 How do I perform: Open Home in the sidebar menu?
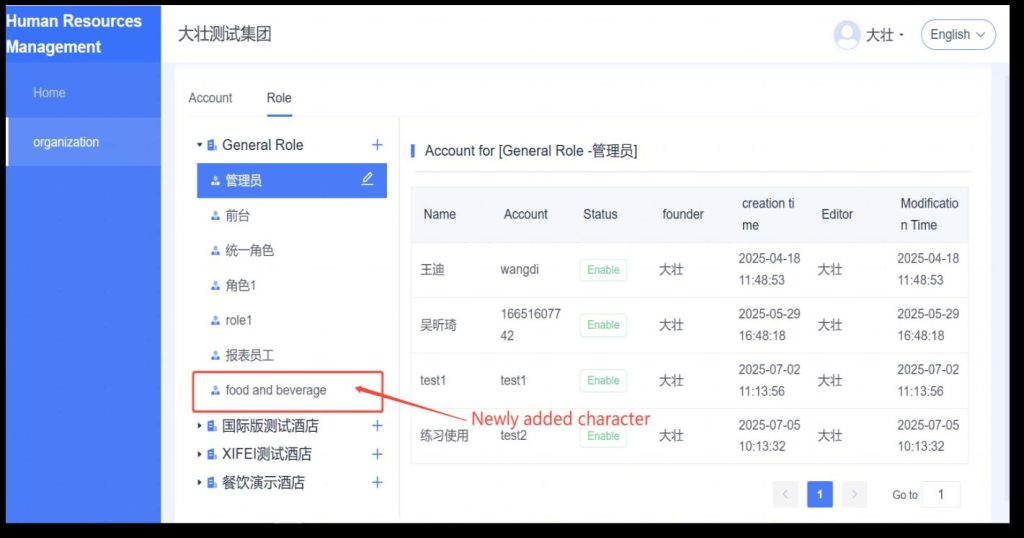pos(49,93)
